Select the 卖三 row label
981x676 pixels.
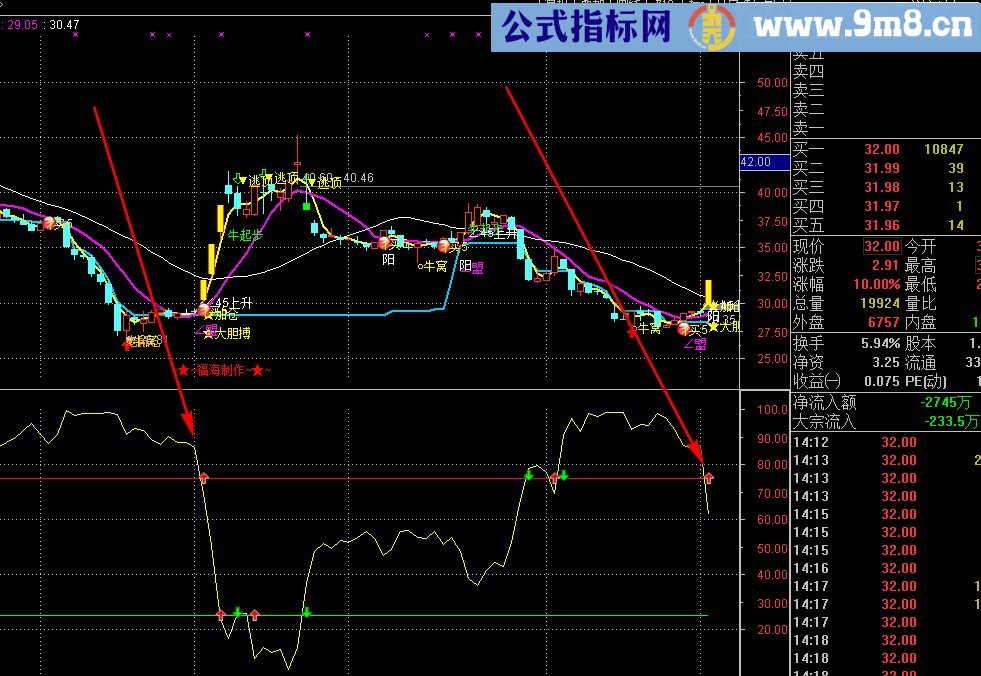pyautogui.click(x=808, y=91)
